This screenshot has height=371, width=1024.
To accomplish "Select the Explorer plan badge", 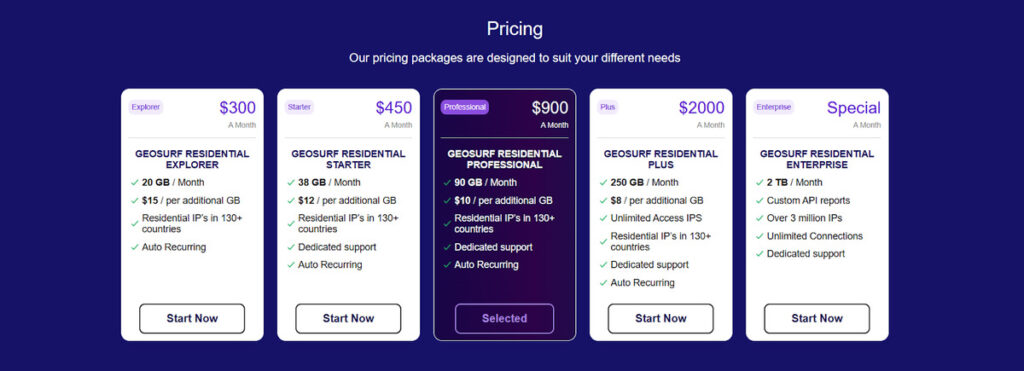I will [x=146, y=107].
